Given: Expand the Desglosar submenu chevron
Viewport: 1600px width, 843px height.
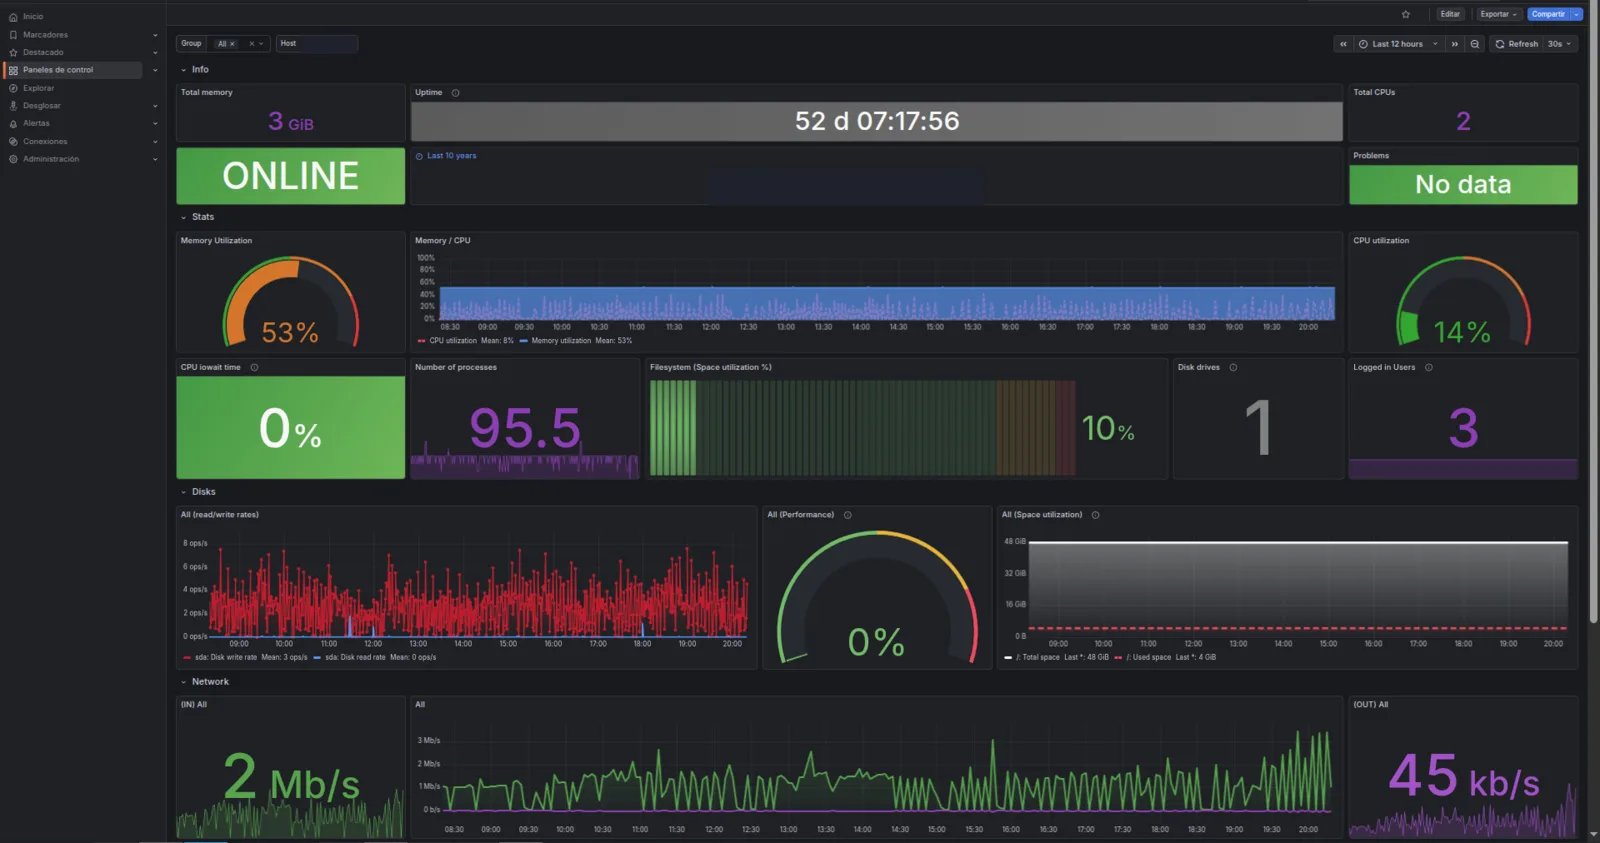Looking at the screenshot, I should pos(155,106).
